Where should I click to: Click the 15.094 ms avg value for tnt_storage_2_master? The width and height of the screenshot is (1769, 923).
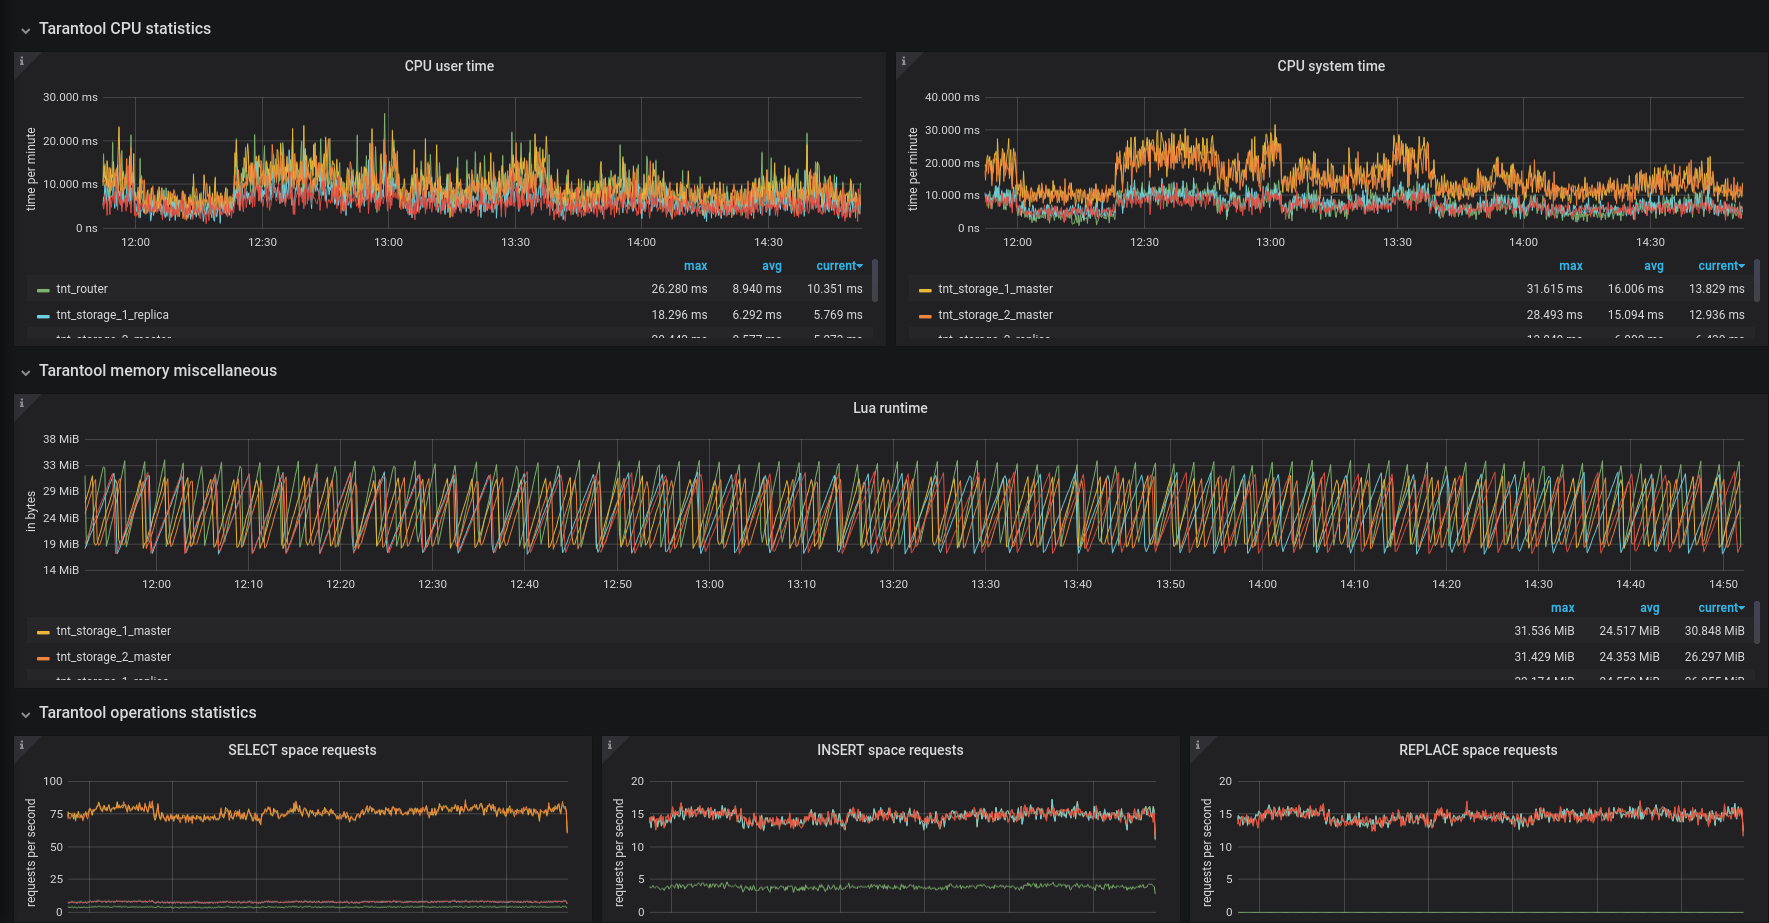pyautogui.click(x=1636, y=315)
